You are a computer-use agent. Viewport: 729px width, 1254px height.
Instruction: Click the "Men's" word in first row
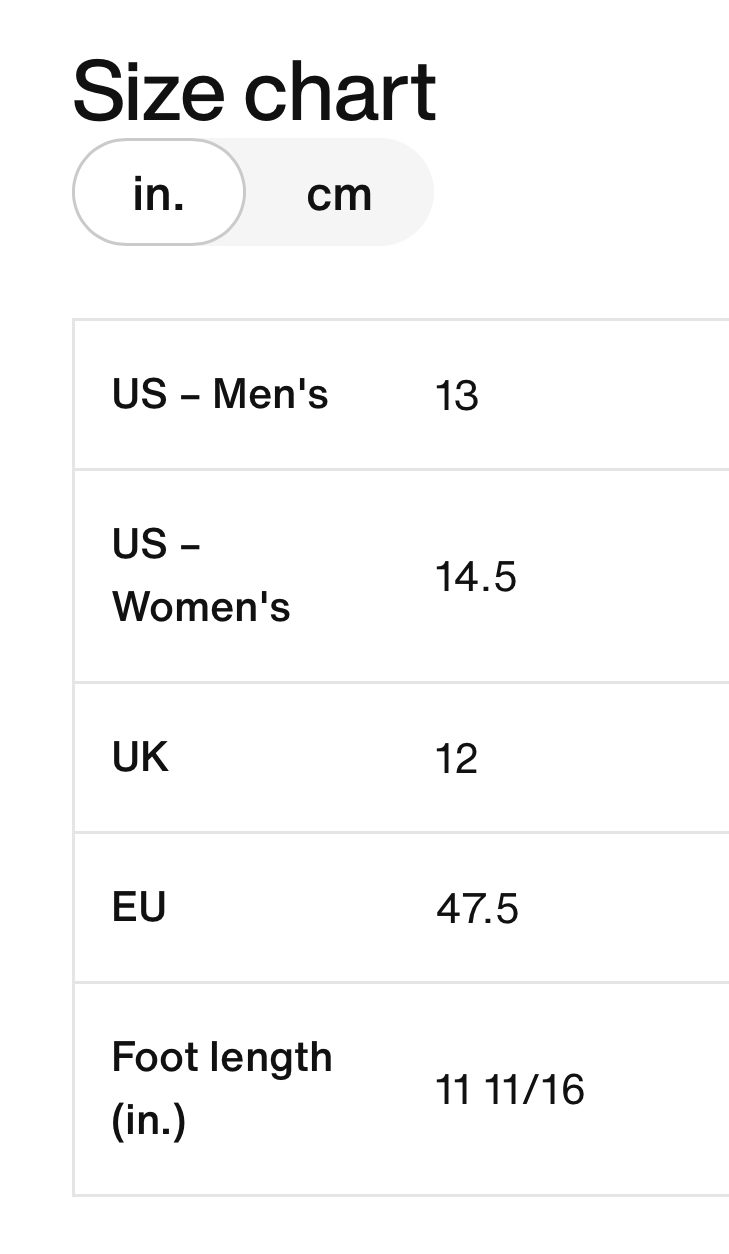coord(270,394)
